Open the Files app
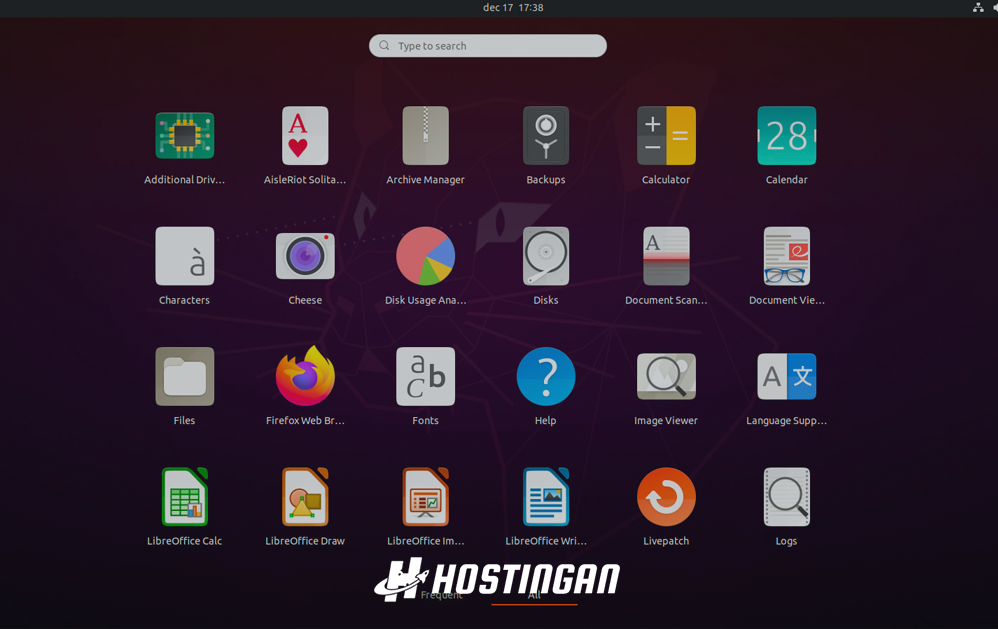The width and height of the screenshot is (998, 629). click(x=185, y=376)
